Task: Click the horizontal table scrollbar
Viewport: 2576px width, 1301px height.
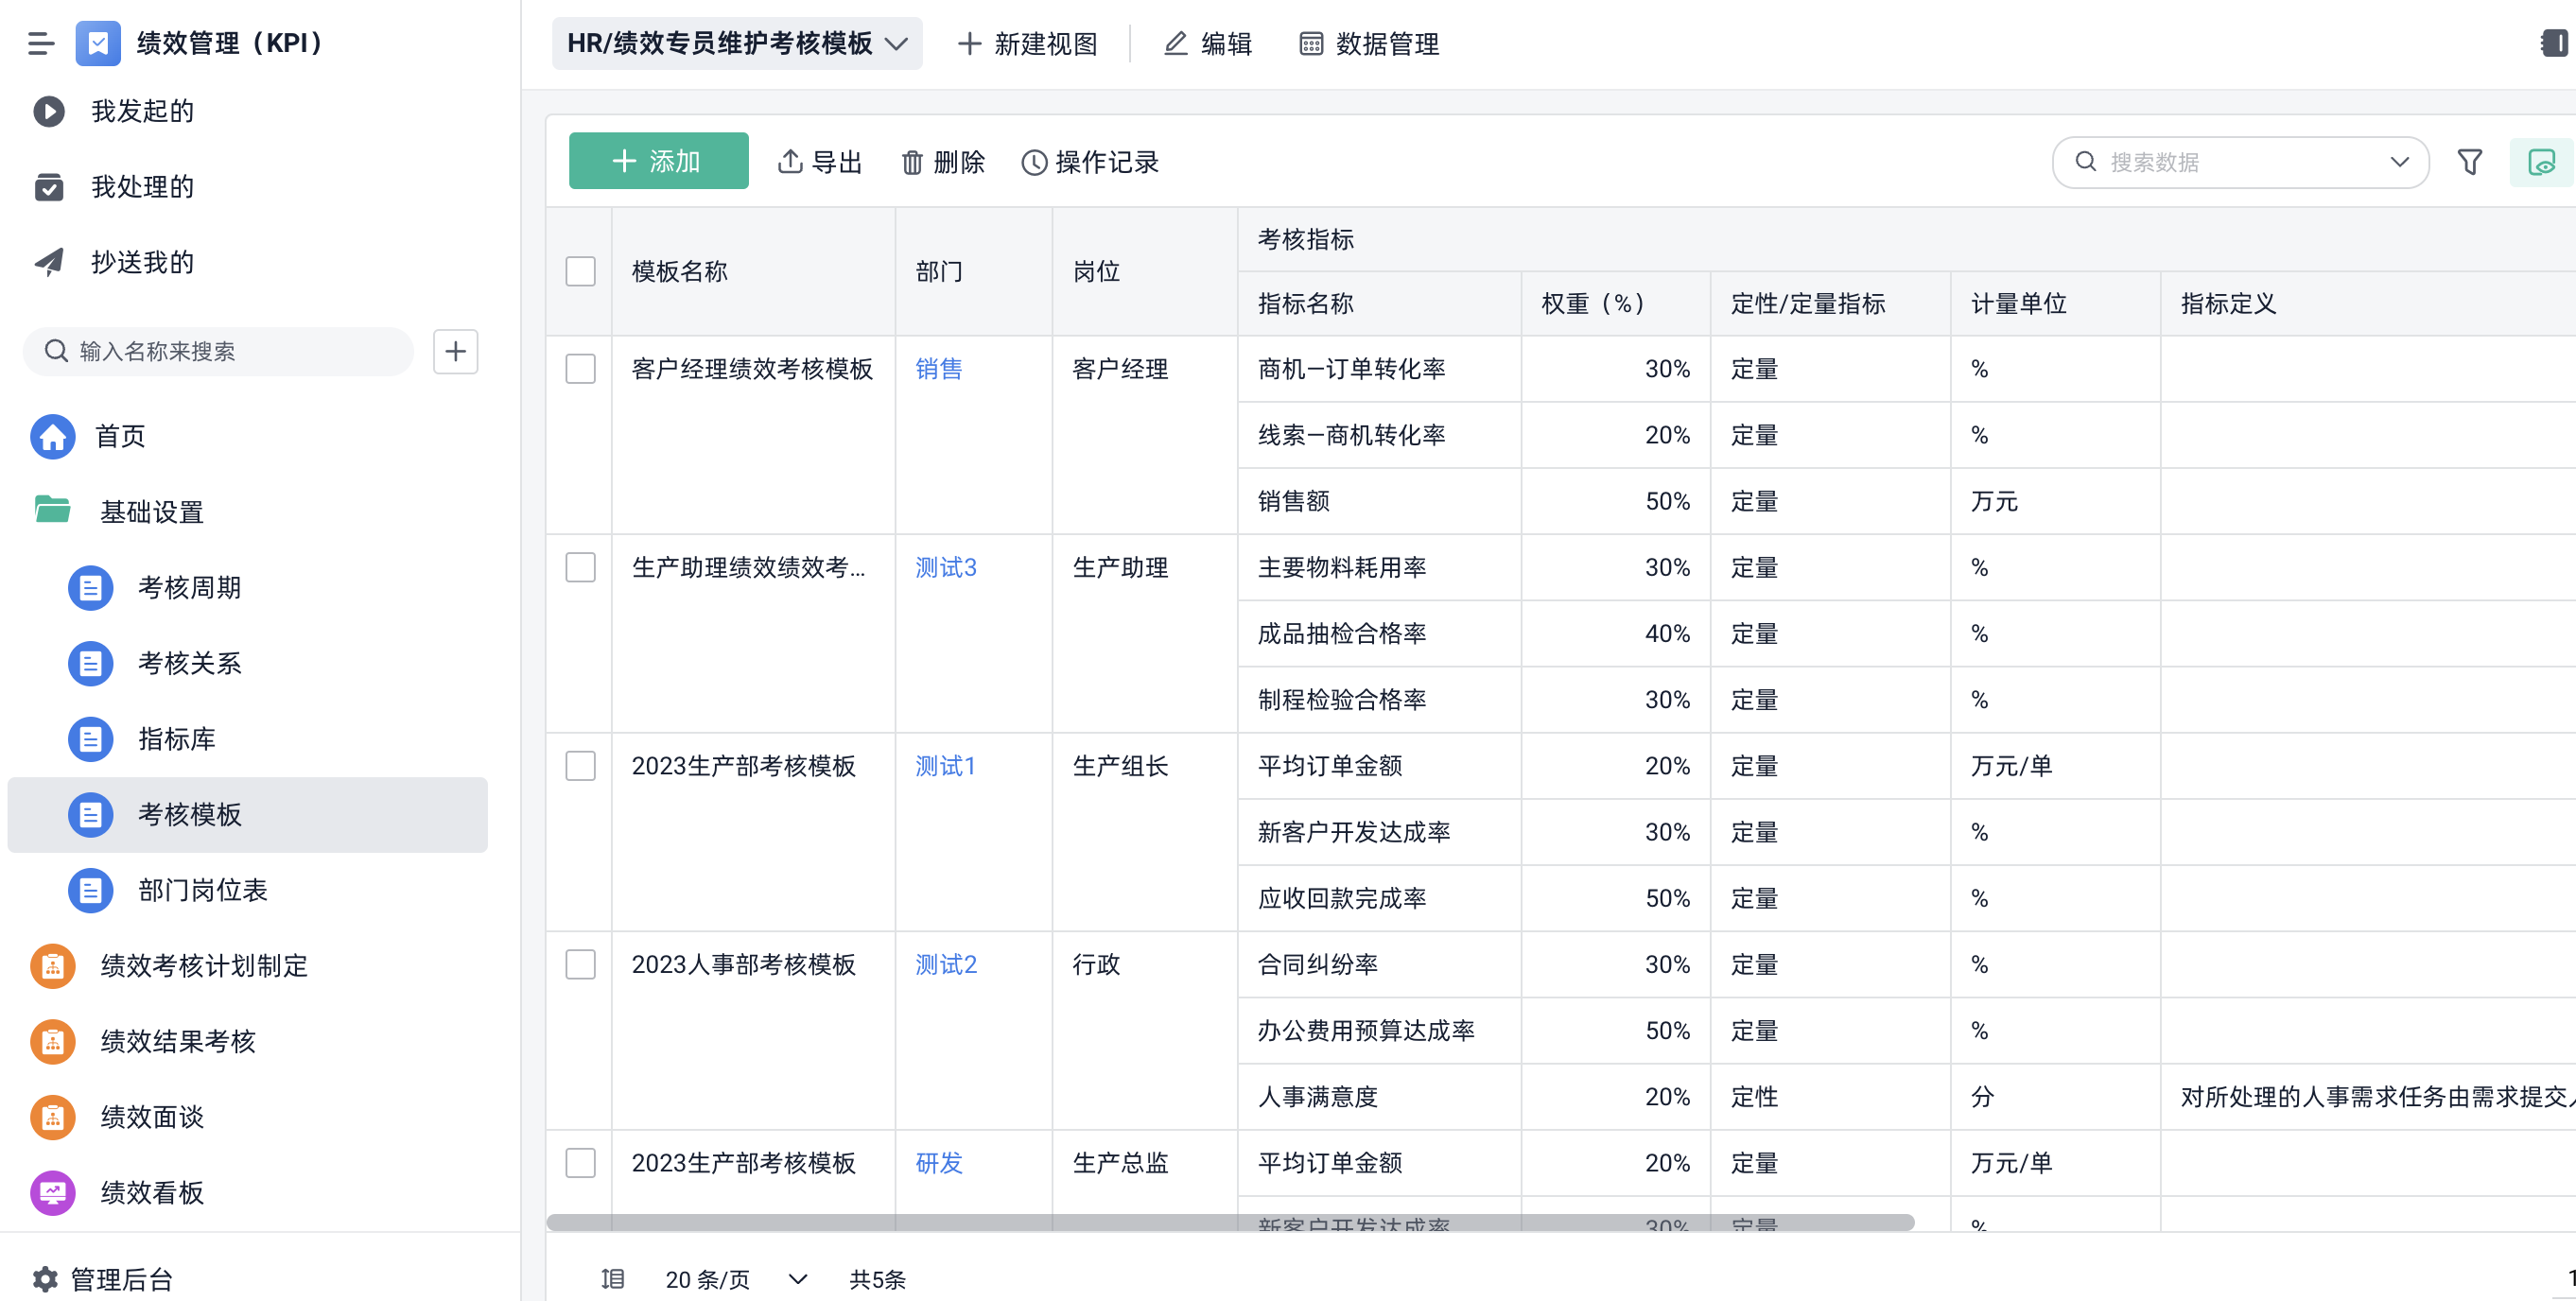Action: (1230, 1222)
